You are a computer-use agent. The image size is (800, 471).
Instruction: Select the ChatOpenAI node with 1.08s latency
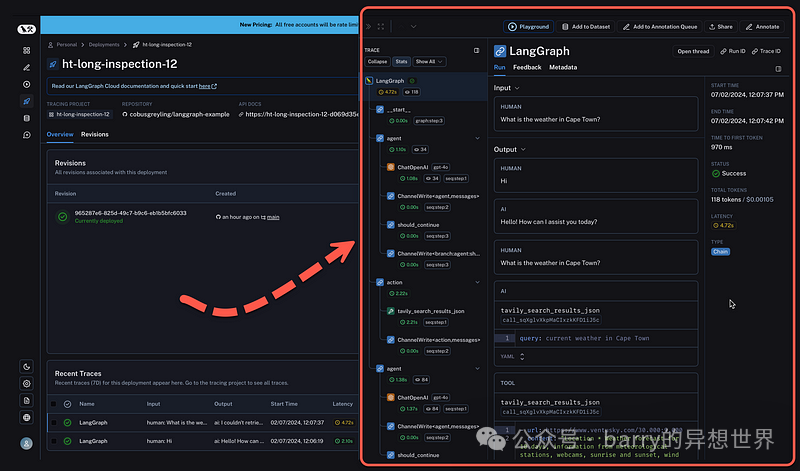[412, 167]
